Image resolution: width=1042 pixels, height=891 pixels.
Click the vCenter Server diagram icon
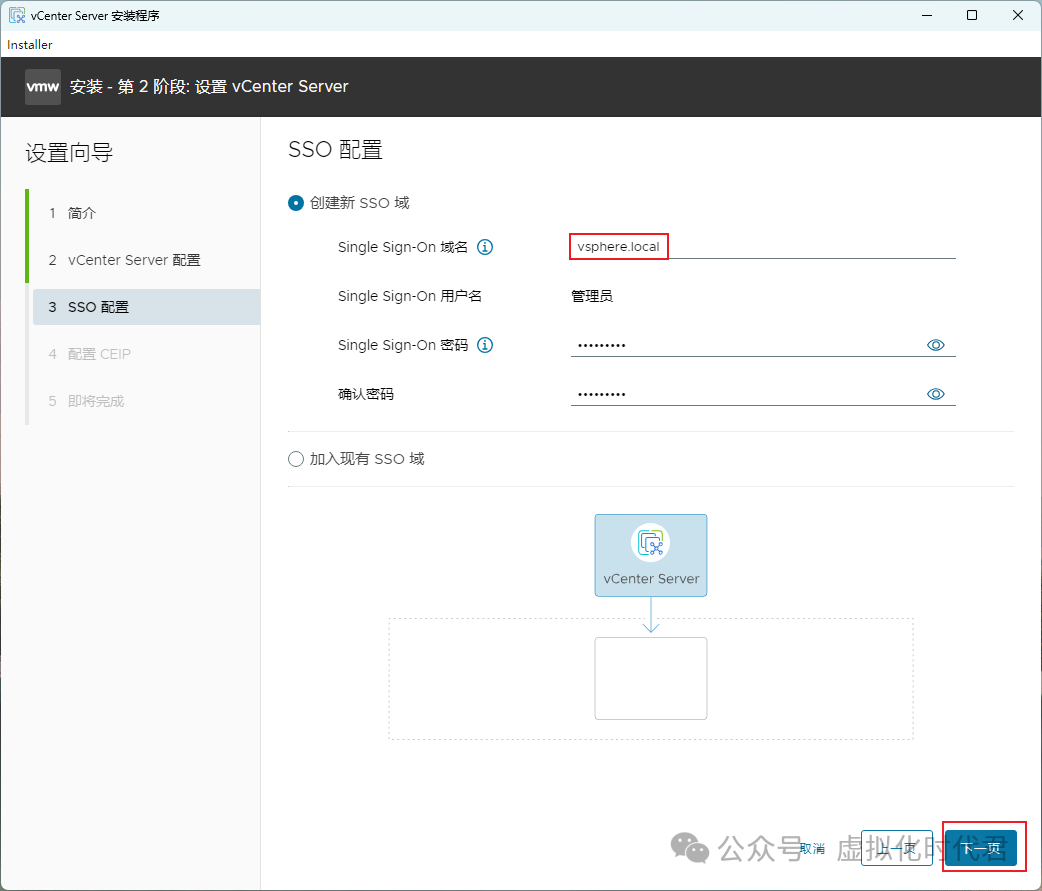tap(651, 543)
